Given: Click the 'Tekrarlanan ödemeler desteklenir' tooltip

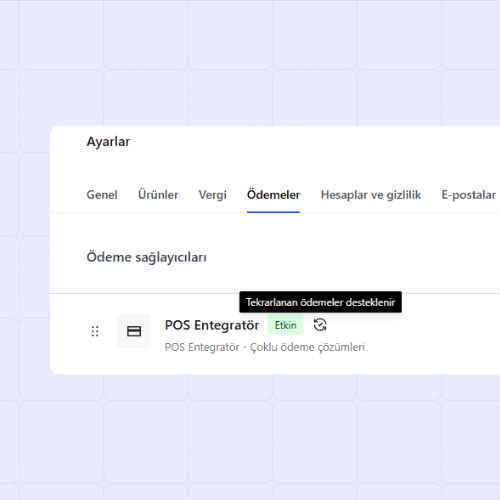Looking at the screenshot, I should [320, 302].
